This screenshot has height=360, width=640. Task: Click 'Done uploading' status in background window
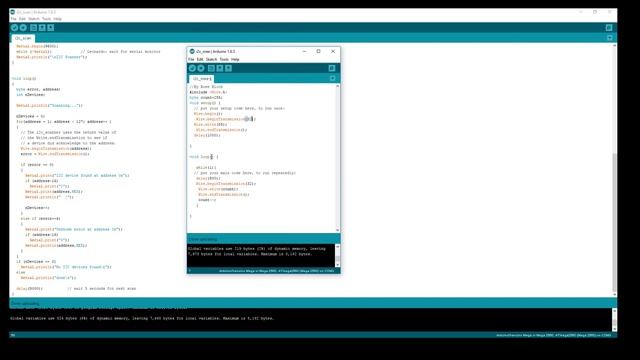(25, 304)
